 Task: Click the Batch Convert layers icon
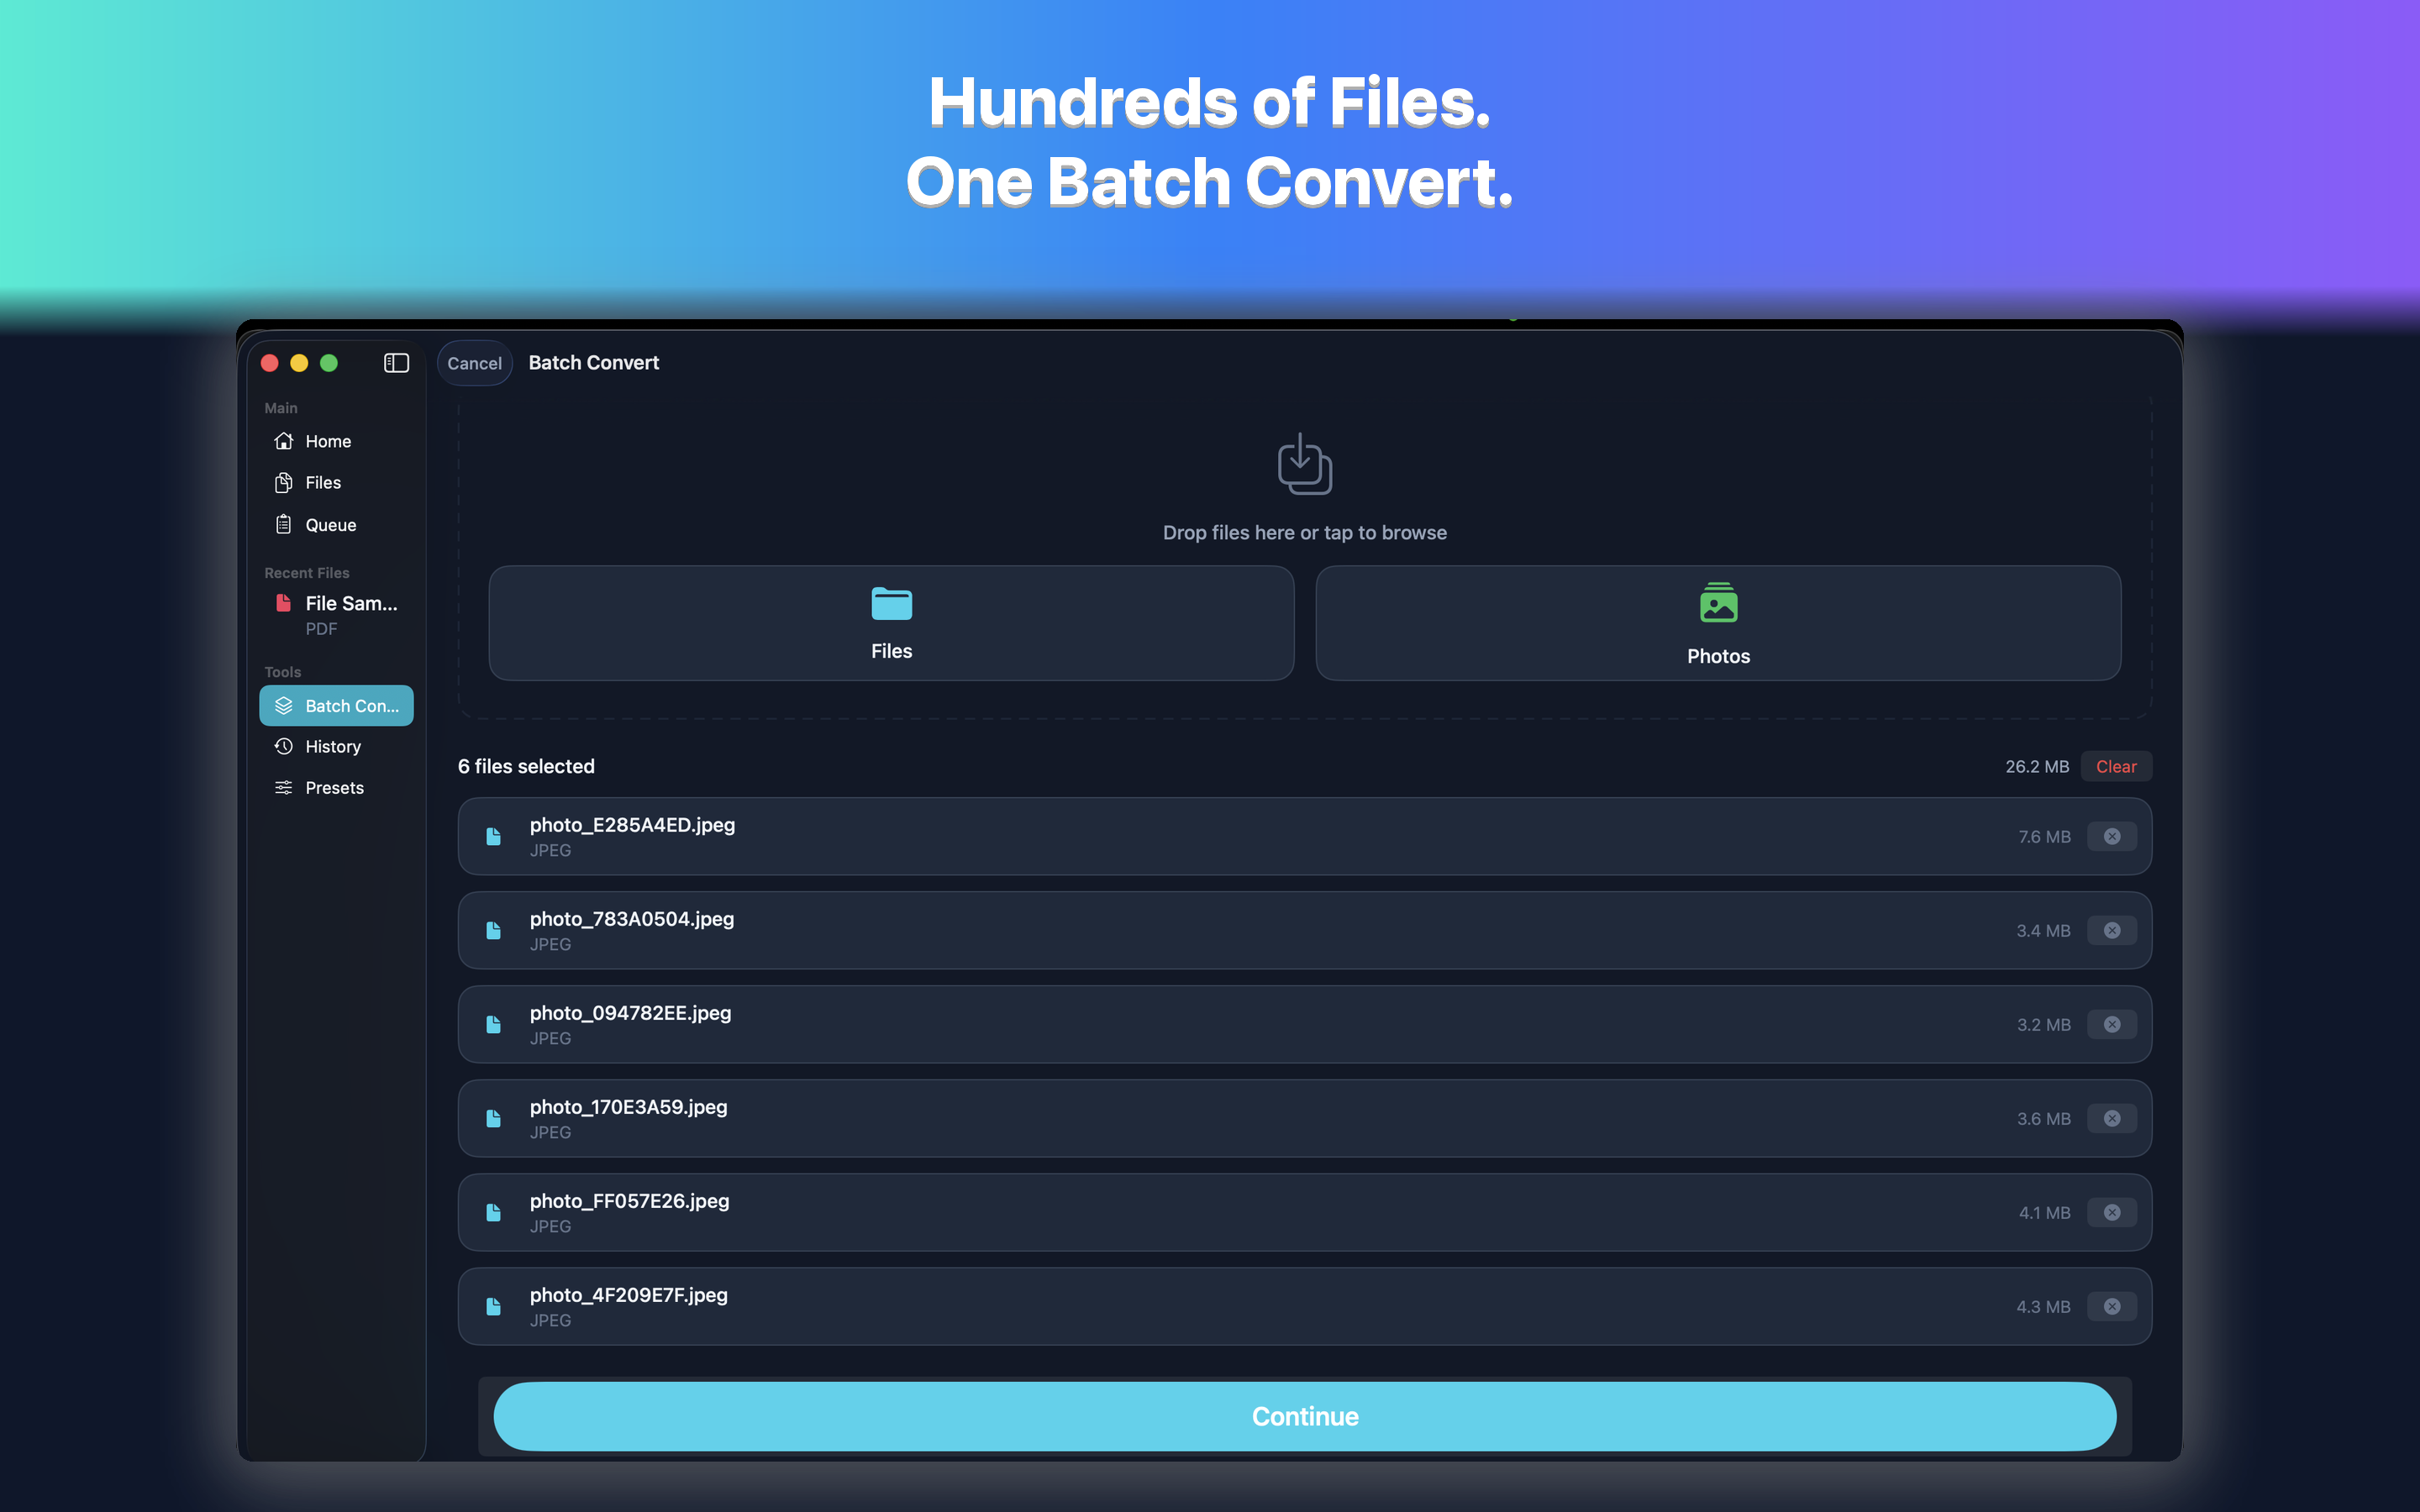(x=284, y=706)
